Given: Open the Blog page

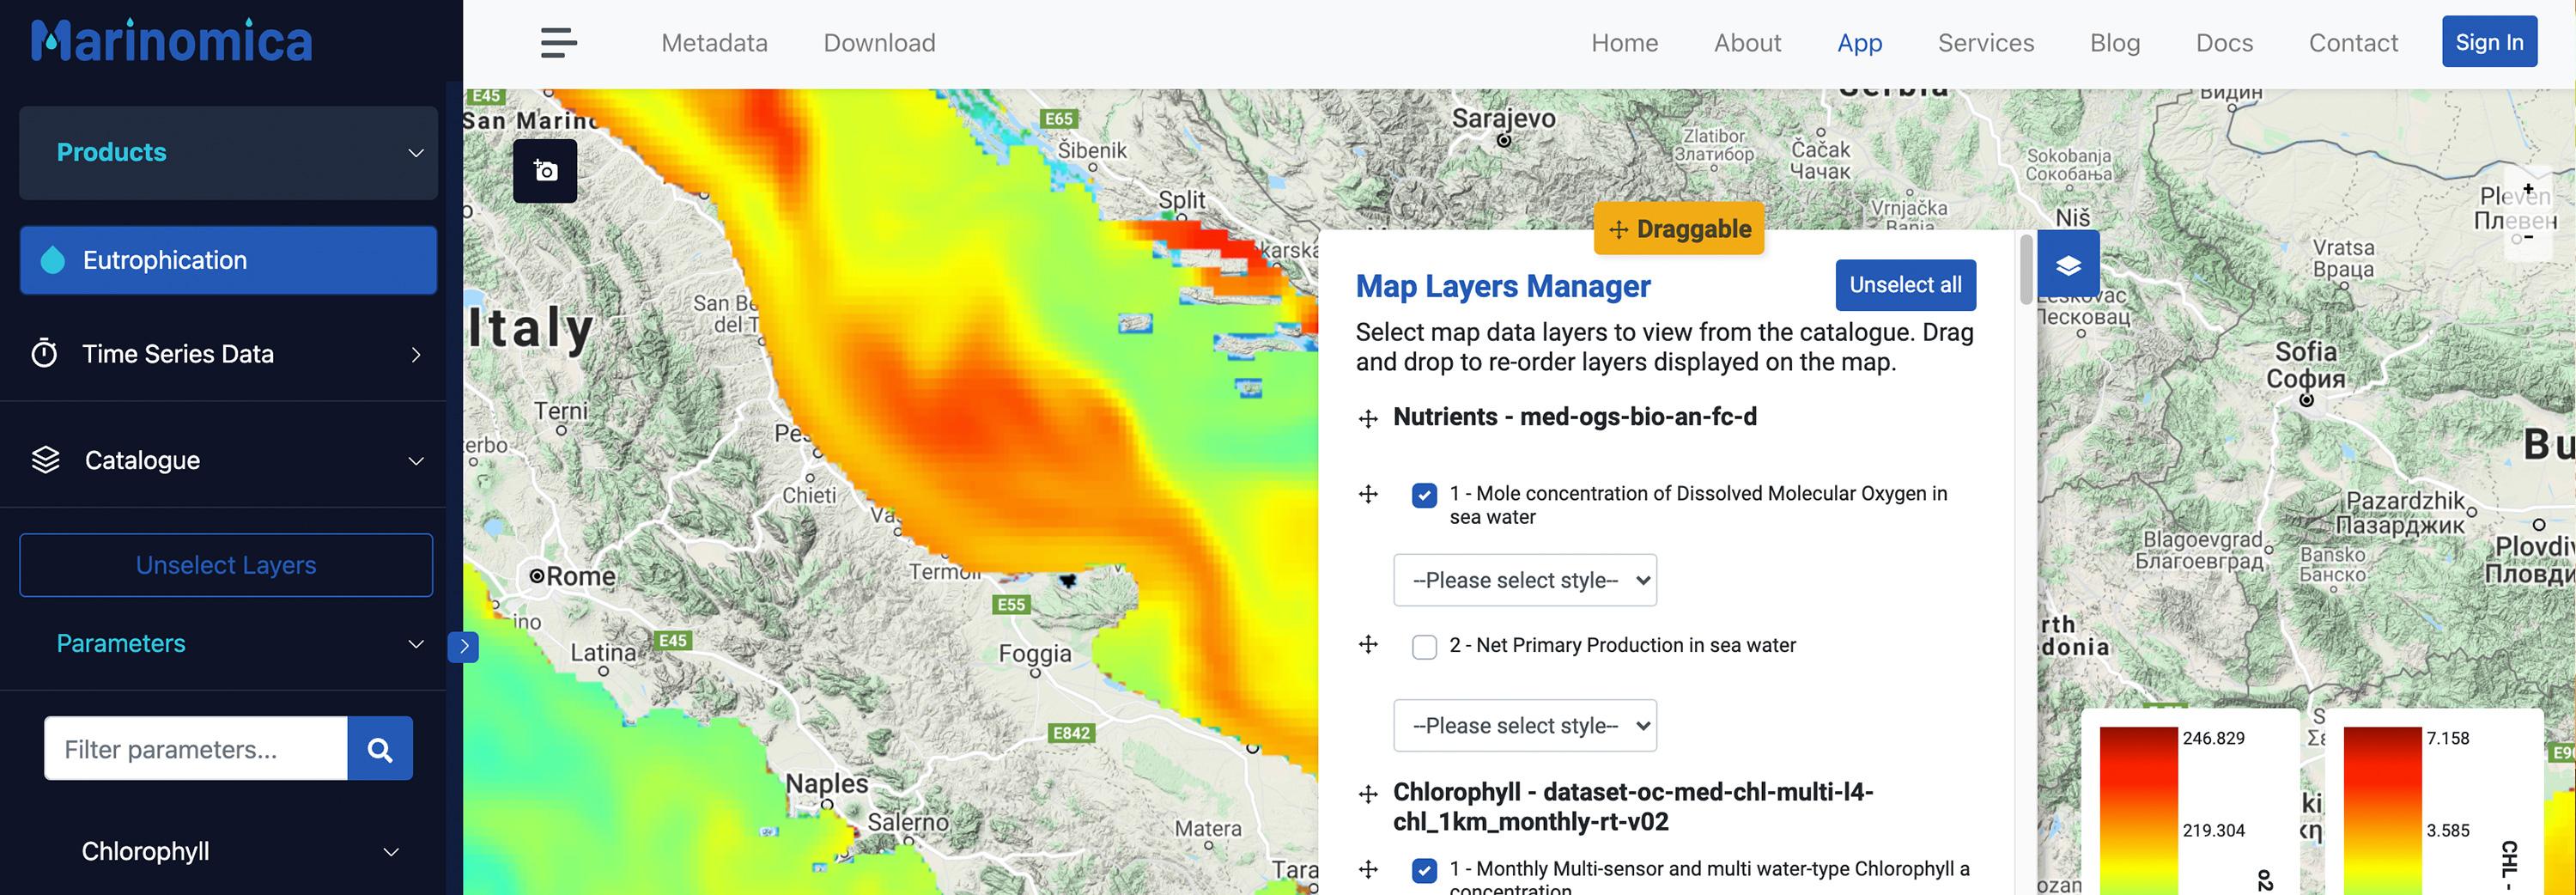Looking at the screenshot, I should (2115, 43).
